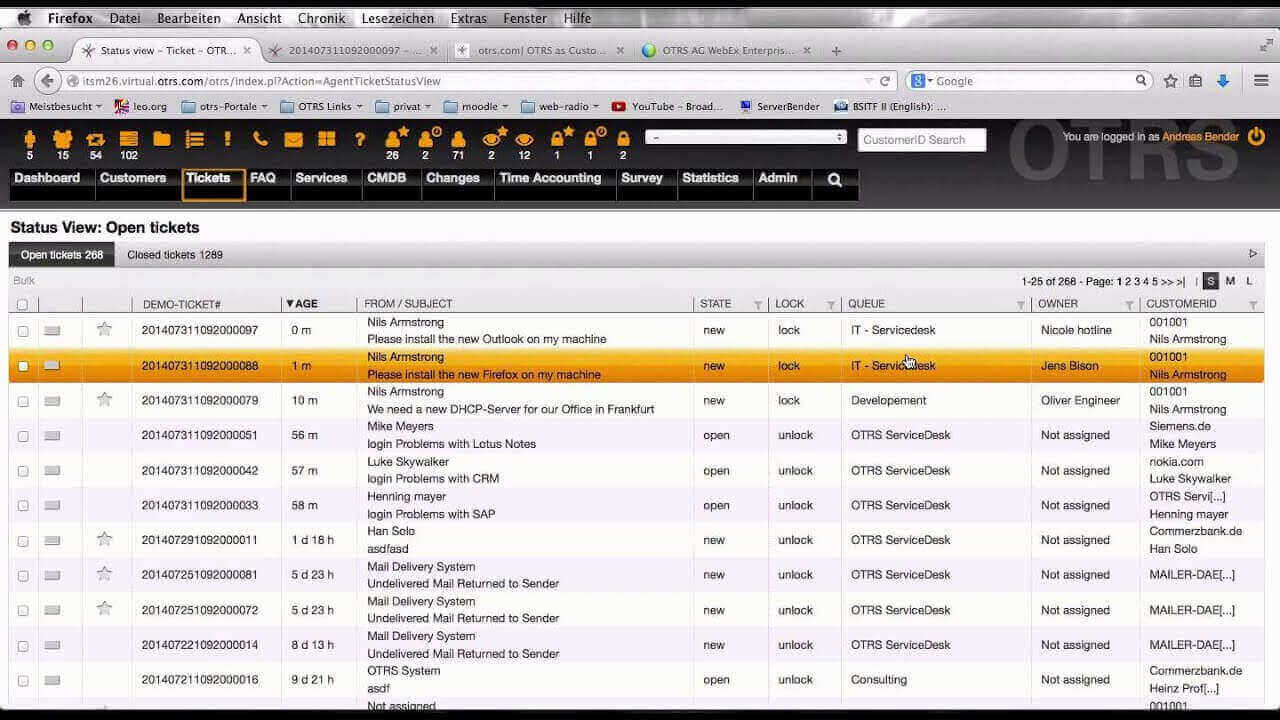
Task: Click the power logout icon
Action: tap(1256, 136)
